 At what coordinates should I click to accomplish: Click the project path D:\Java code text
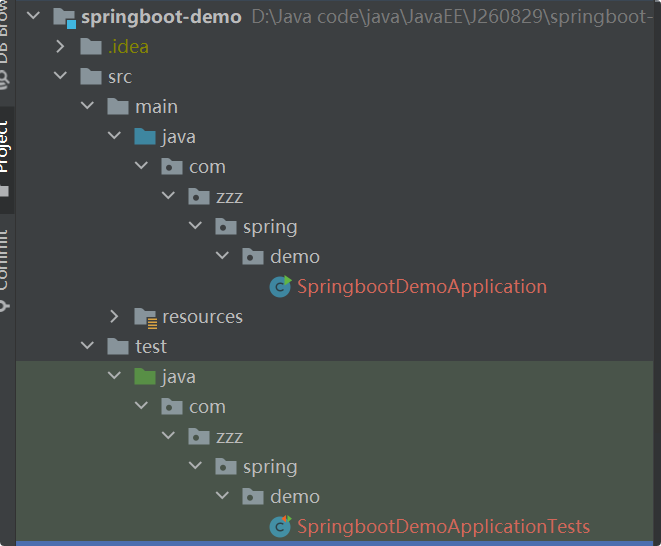(451, 17)
